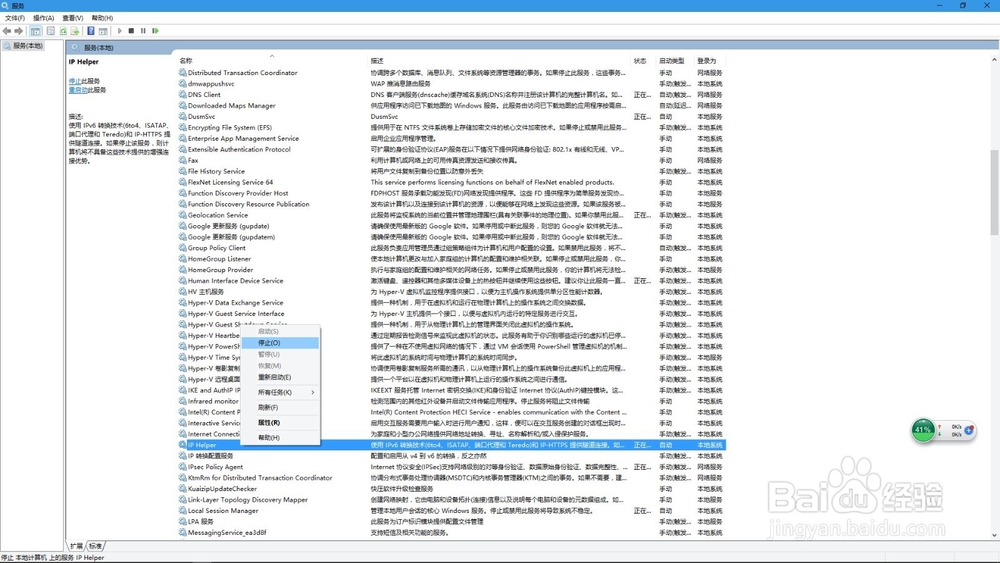1000x563 pixels.
Task: Click the Back arrow in the toolbar
Action: coord(7,31)
